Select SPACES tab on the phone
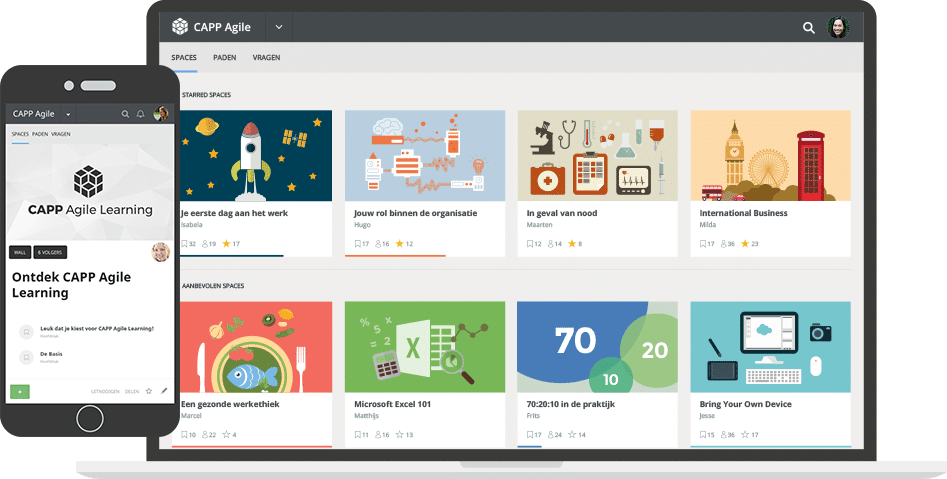Image resolution: width=947 pixels, height=479 pixels. click(x=20, y=134)
